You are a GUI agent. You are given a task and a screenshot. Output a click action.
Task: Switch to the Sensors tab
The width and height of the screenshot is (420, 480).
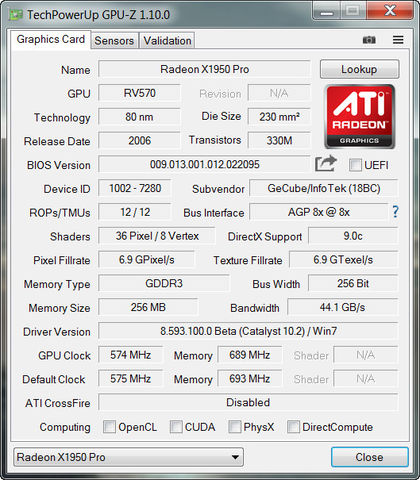(x=114, y=41)
